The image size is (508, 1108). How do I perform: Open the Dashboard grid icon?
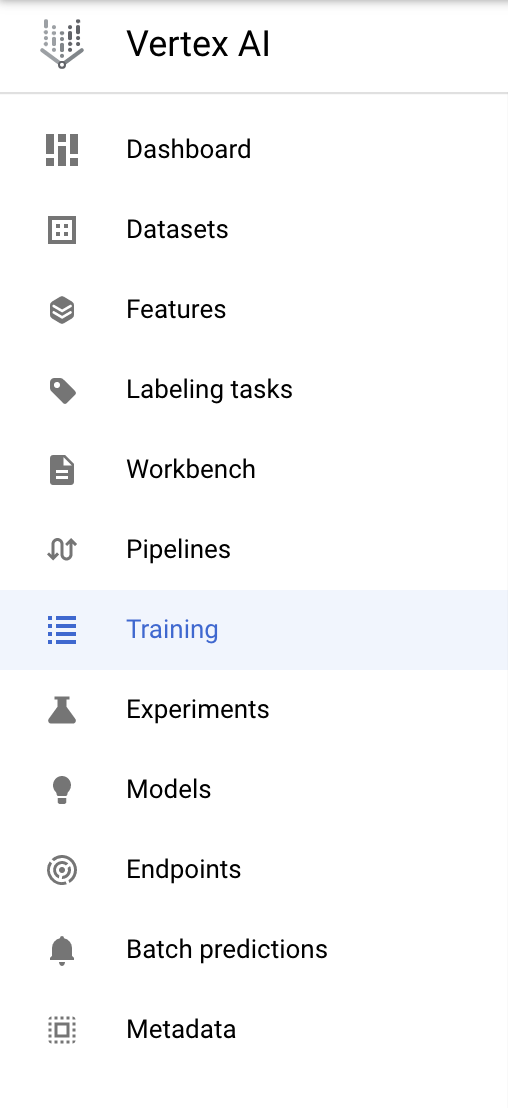click(x=62, y=150)
